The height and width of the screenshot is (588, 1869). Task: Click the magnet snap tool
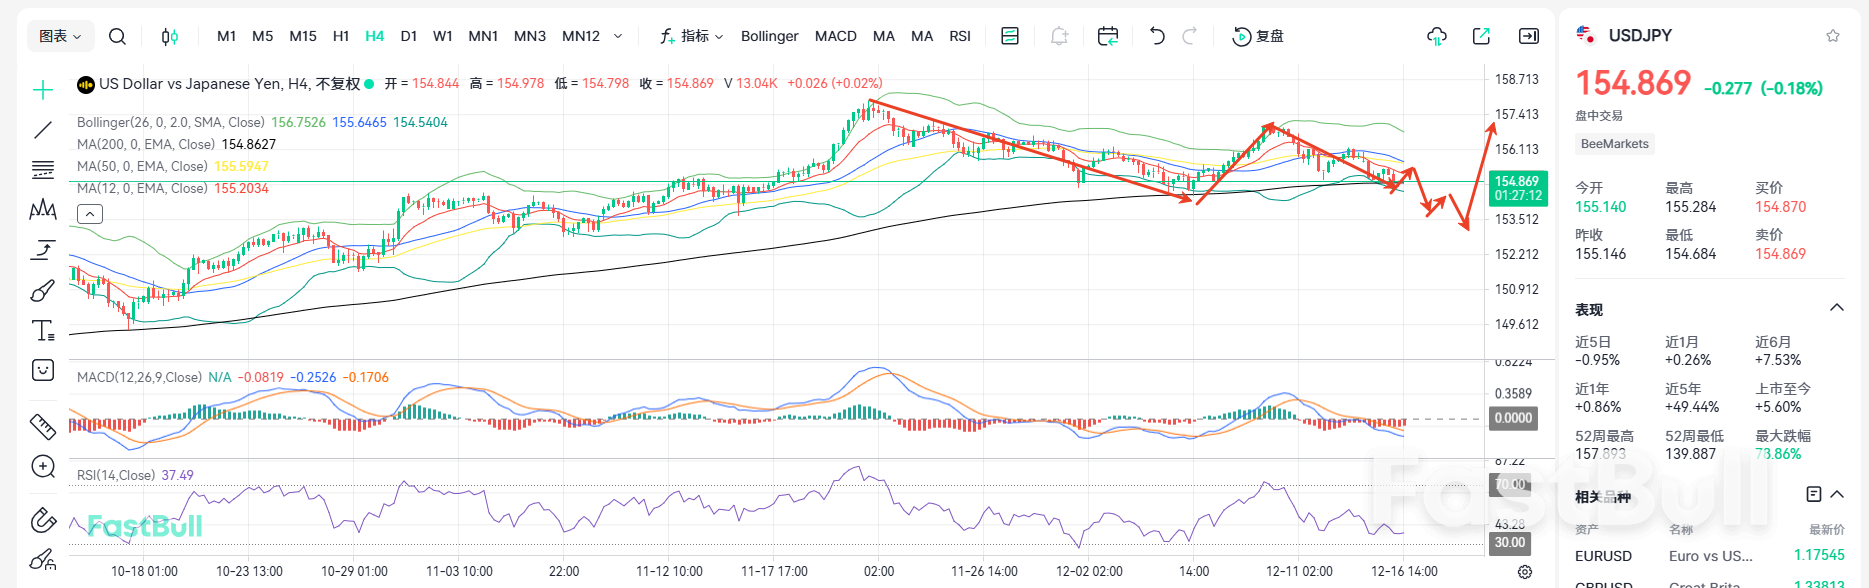[43, 519]
